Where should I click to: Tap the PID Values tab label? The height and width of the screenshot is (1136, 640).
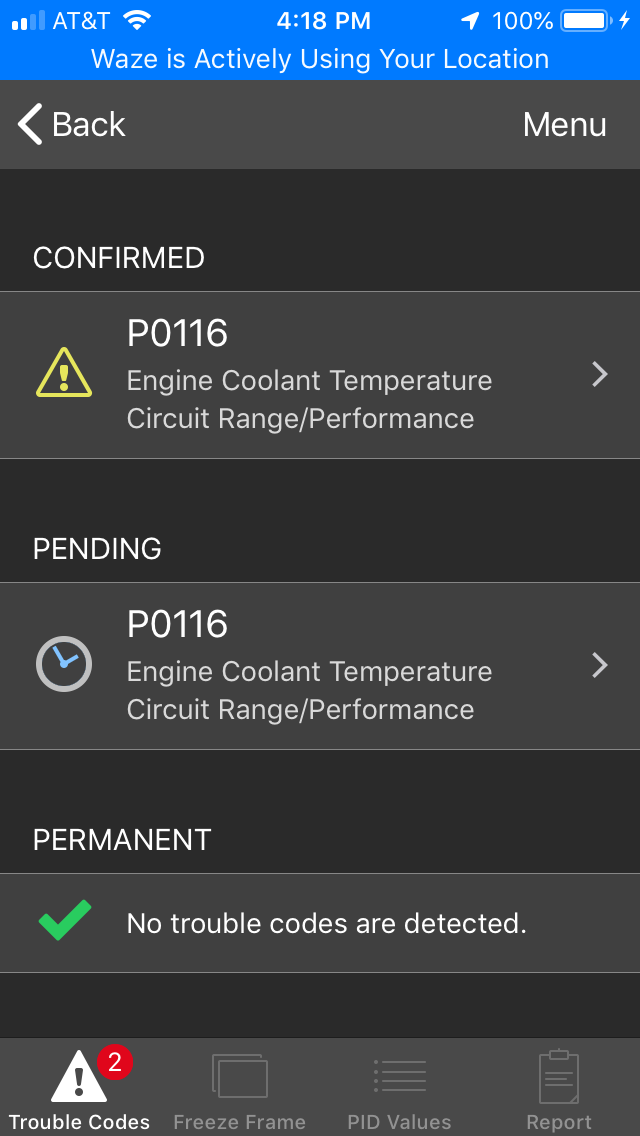pyautogui.click(x=400, y=1122)
